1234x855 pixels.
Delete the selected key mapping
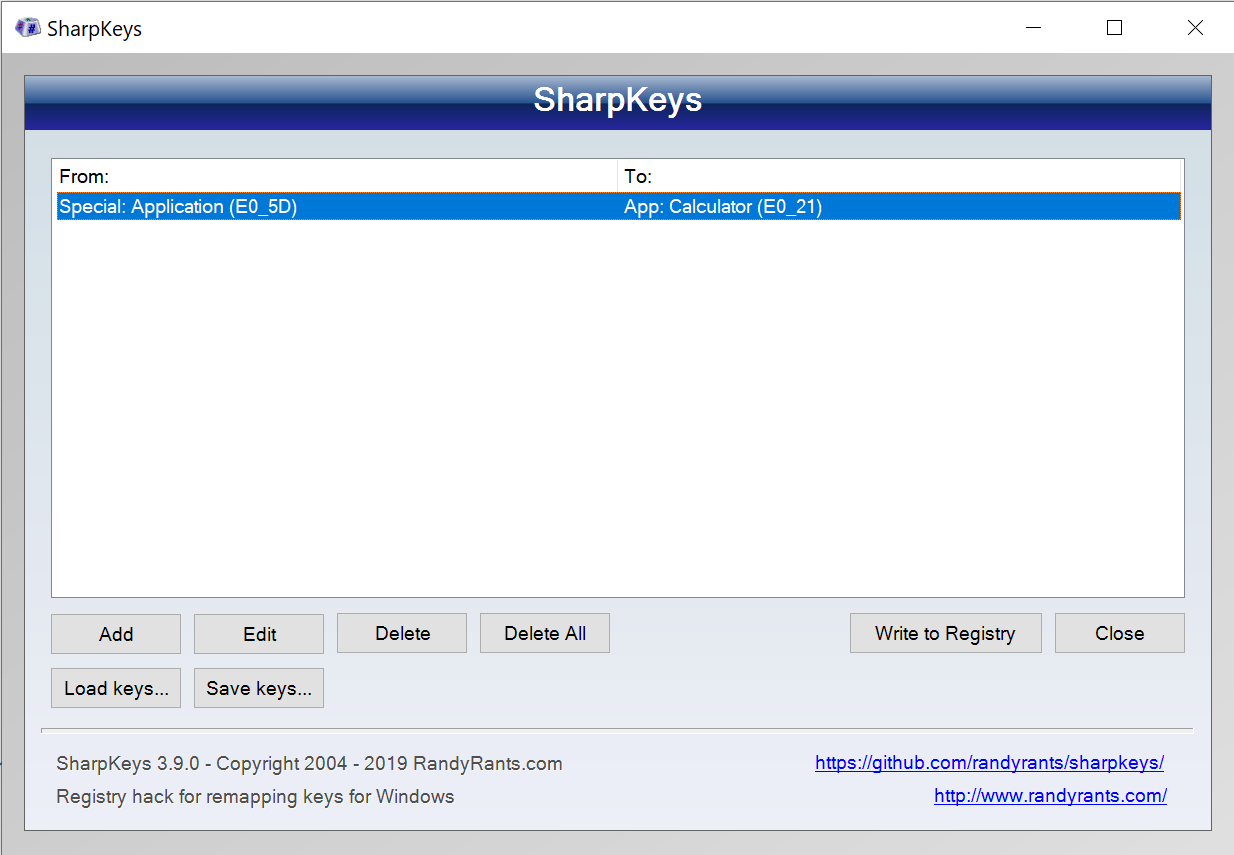401,633
